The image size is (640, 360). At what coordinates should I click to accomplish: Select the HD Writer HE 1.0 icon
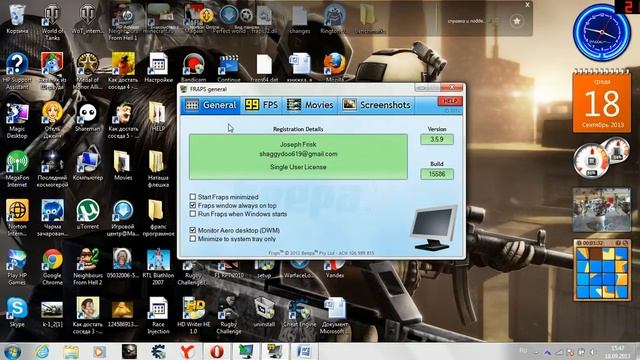(193, 316)
